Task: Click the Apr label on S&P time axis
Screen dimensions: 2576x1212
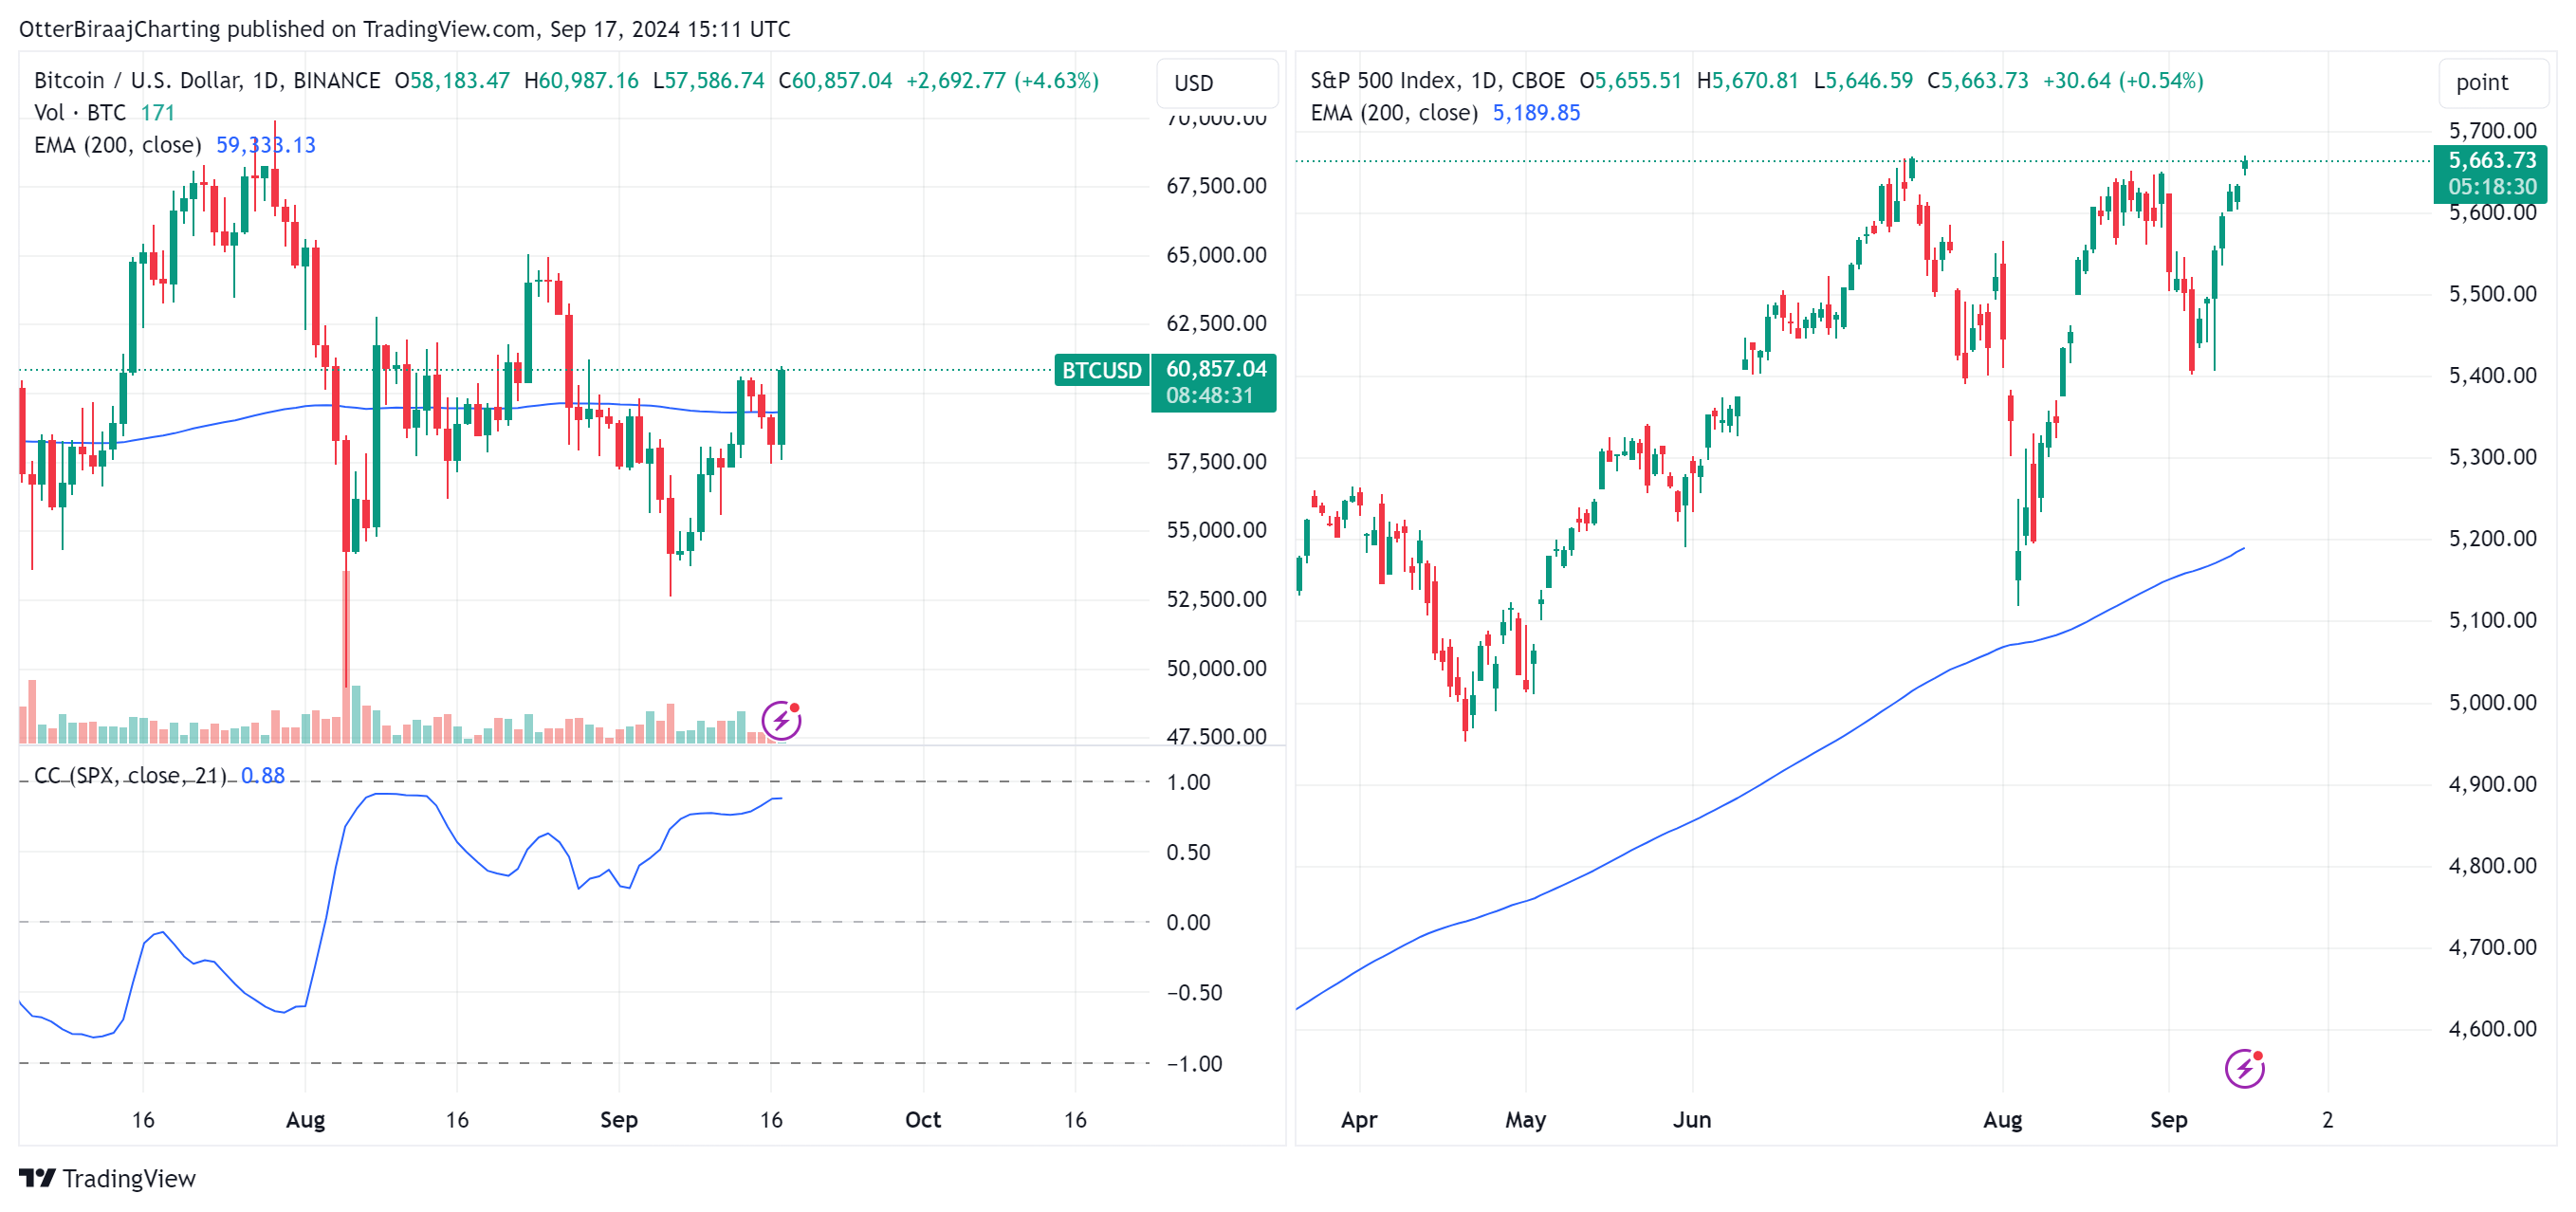Action: click(1359, 1119)
